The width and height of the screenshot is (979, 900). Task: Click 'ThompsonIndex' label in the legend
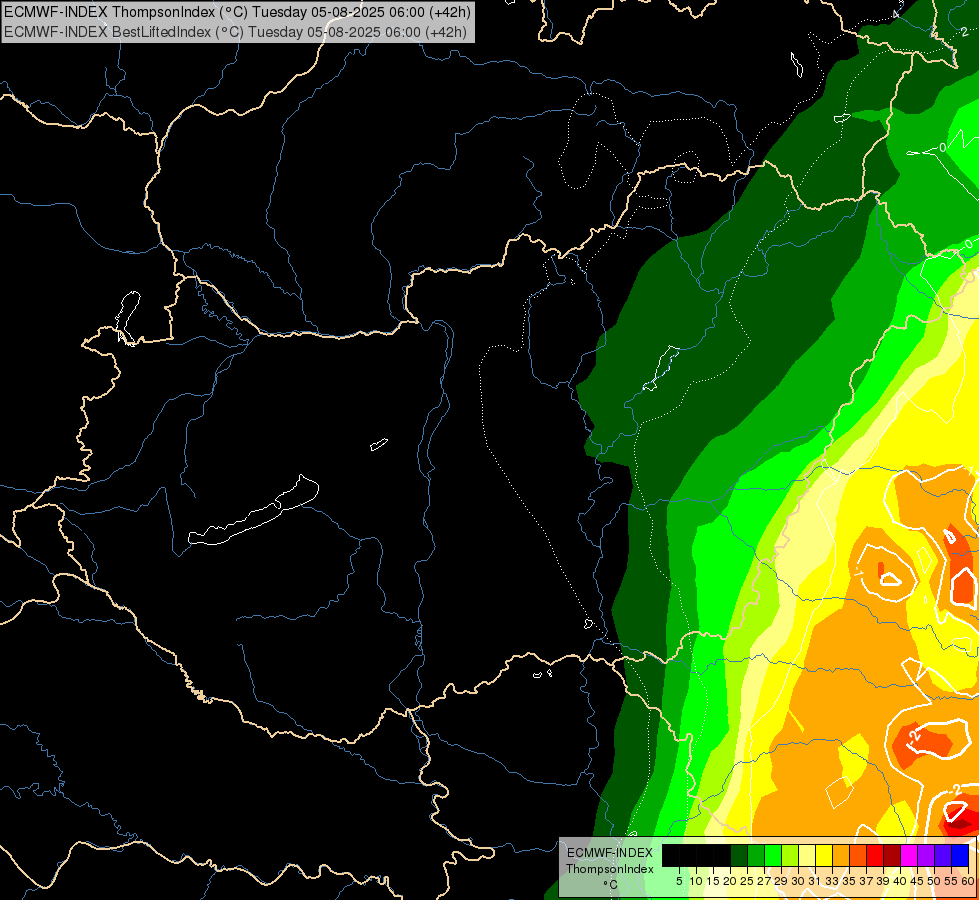click(x=609, y=869)
